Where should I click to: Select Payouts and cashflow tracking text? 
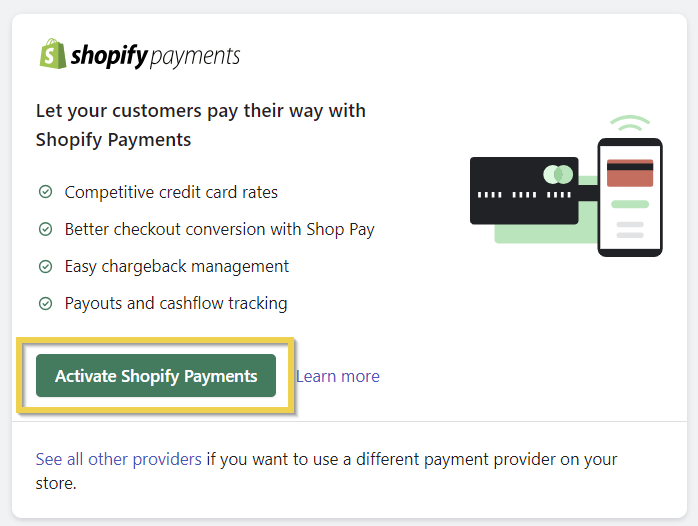point(175,303)
